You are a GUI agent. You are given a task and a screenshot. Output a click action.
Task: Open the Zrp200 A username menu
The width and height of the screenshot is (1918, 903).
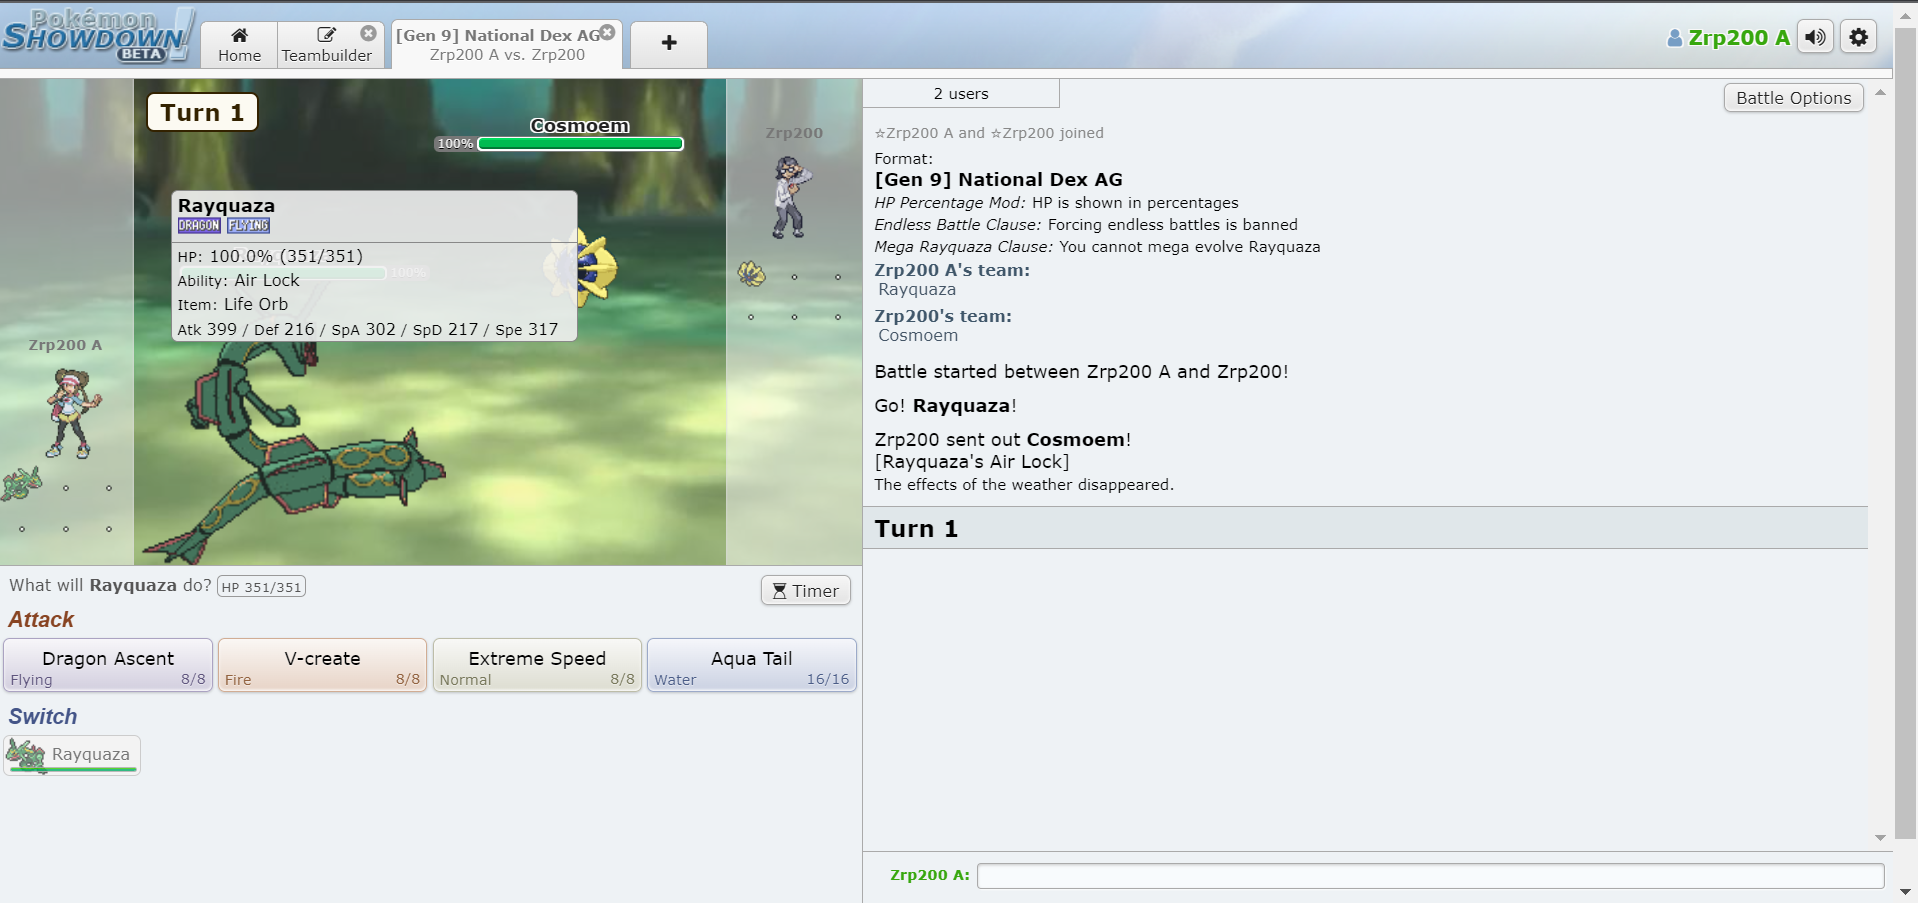pos(1728,38)
